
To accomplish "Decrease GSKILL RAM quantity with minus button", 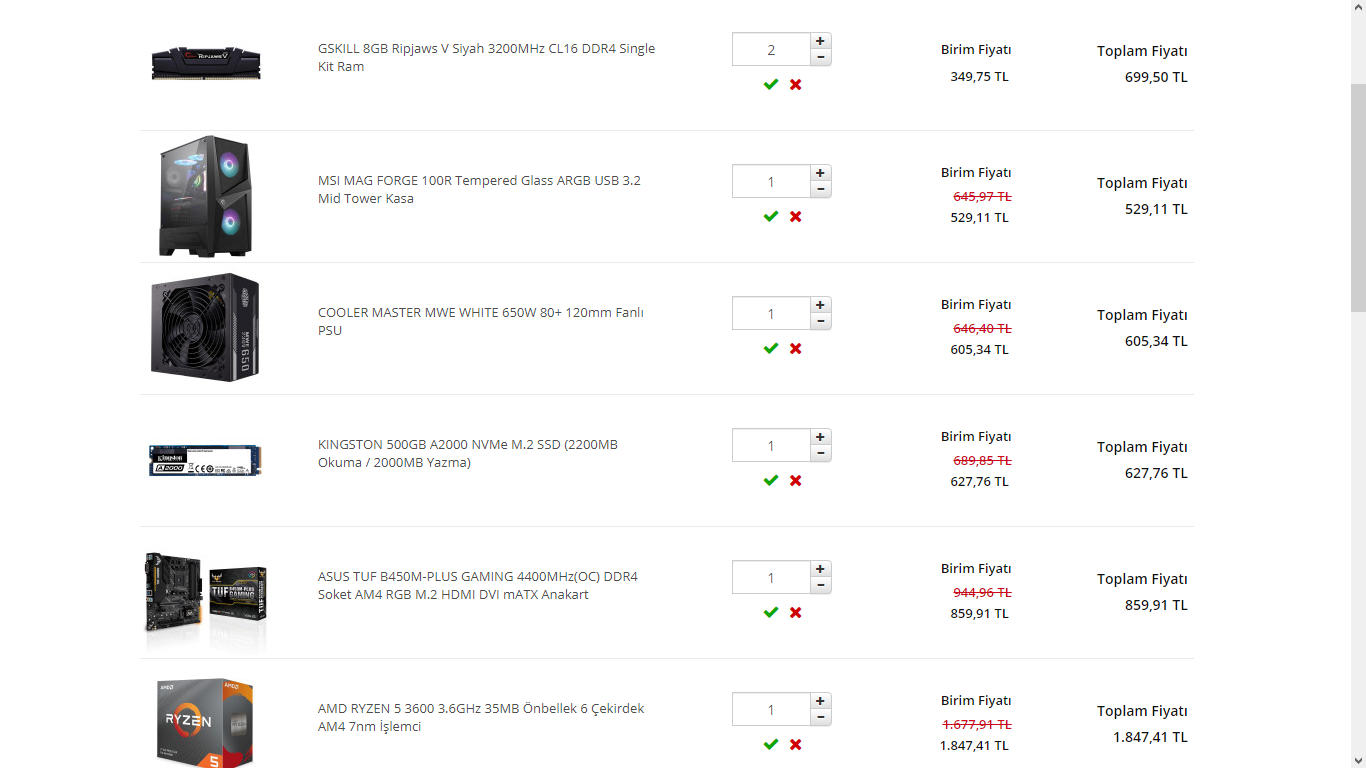I will coord(820,57).
